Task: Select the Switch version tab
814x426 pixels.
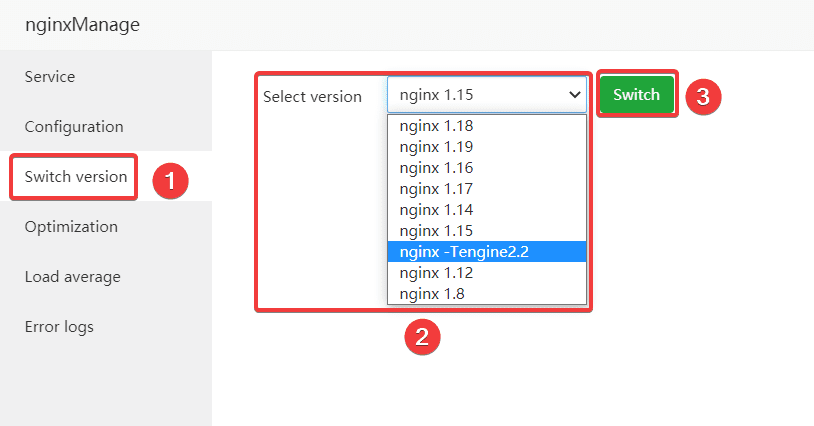Action: coord(75,177)
